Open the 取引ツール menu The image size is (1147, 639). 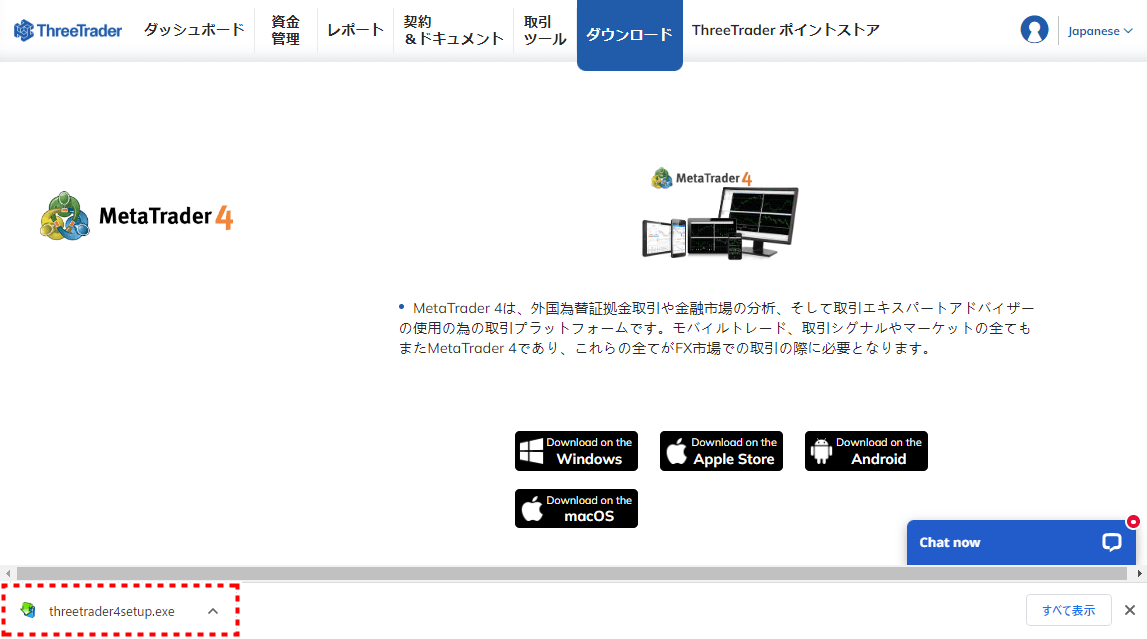[545, 30]
